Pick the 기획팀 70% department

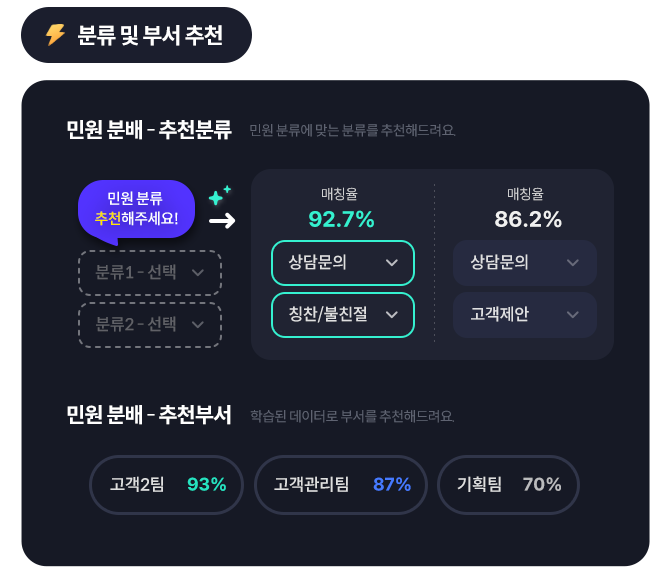click(508, 485)
